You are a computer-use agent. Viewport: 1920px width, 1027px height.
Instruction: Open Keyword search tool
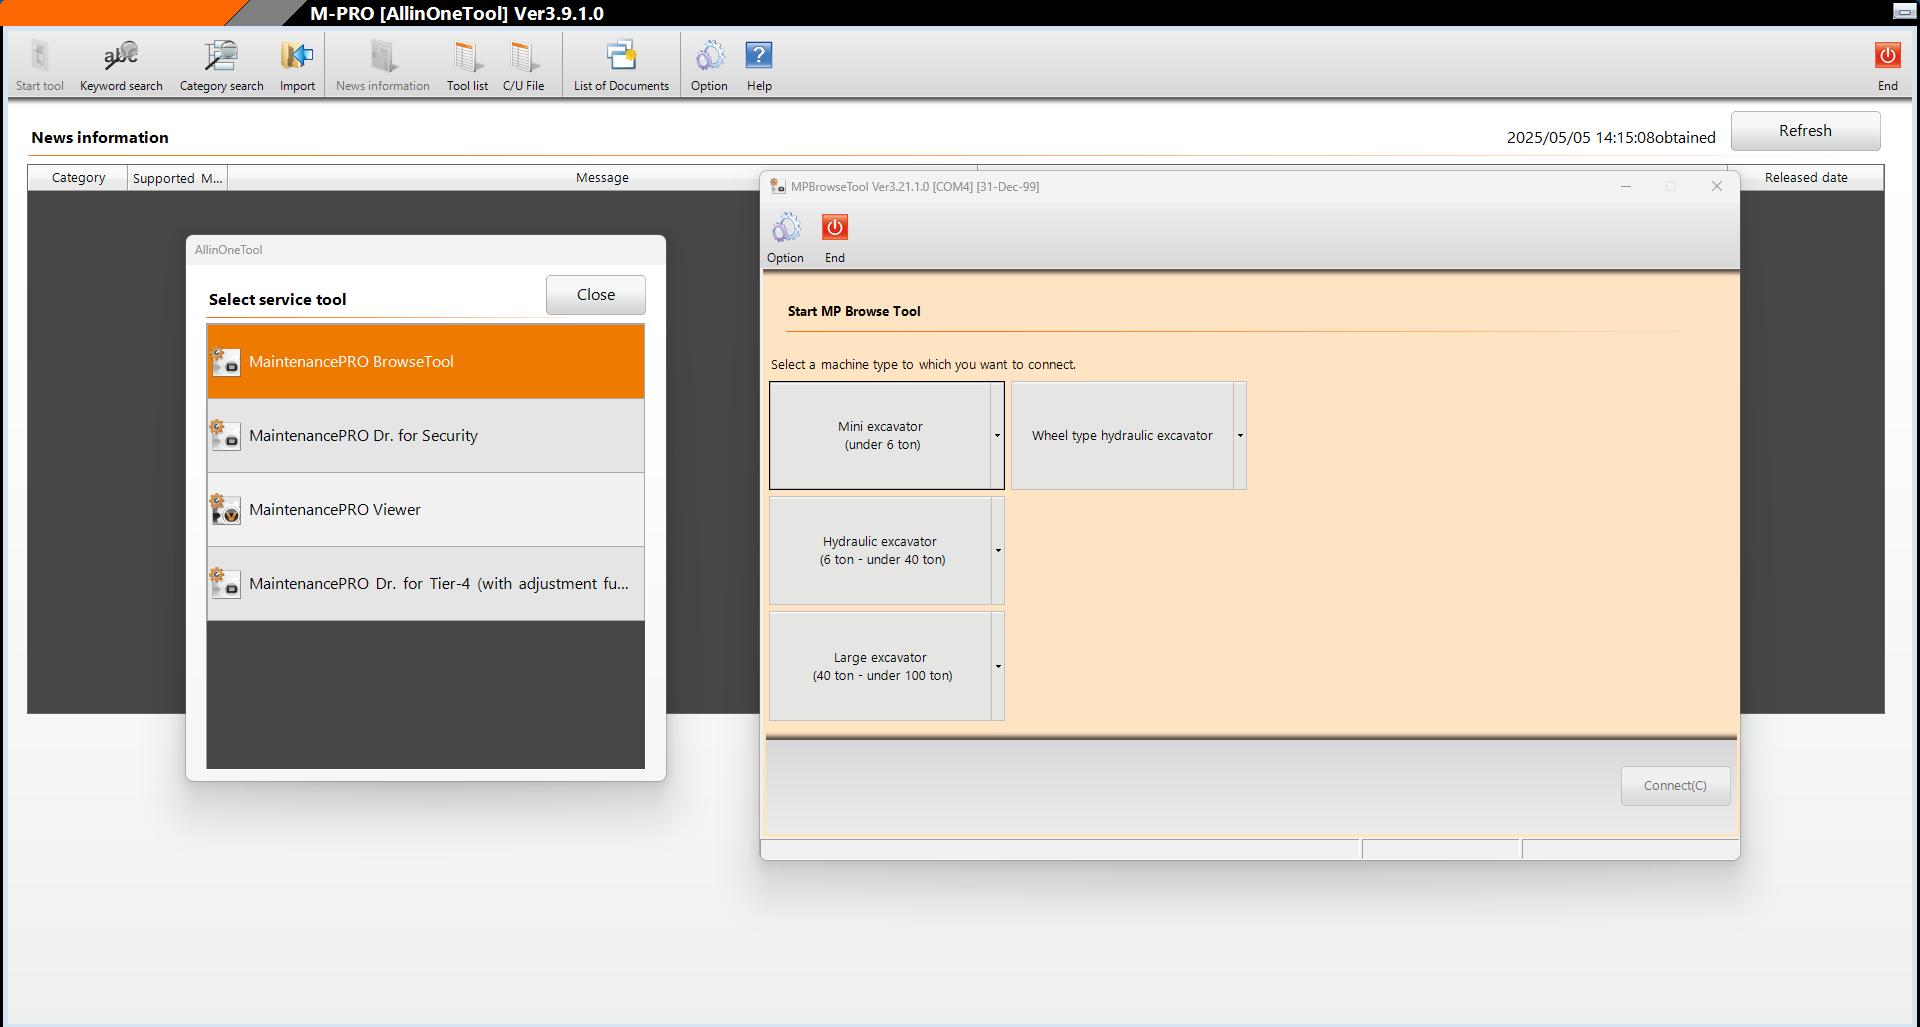pyautogui.click(x=121, y=66)
